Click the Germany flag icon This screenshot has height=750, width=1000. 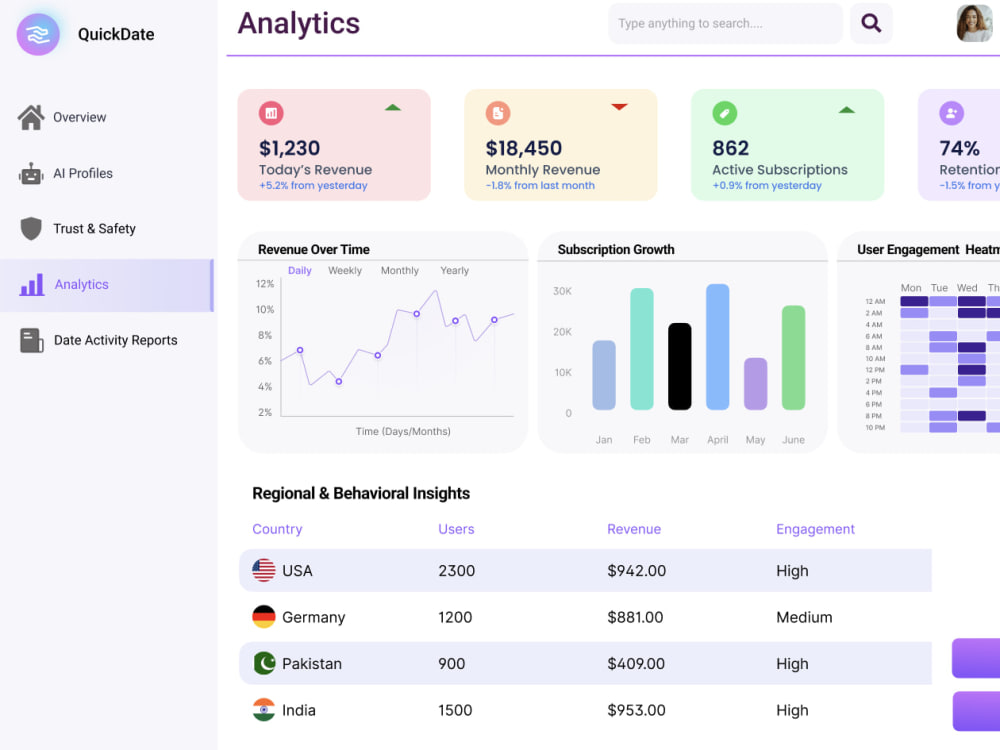264,617
